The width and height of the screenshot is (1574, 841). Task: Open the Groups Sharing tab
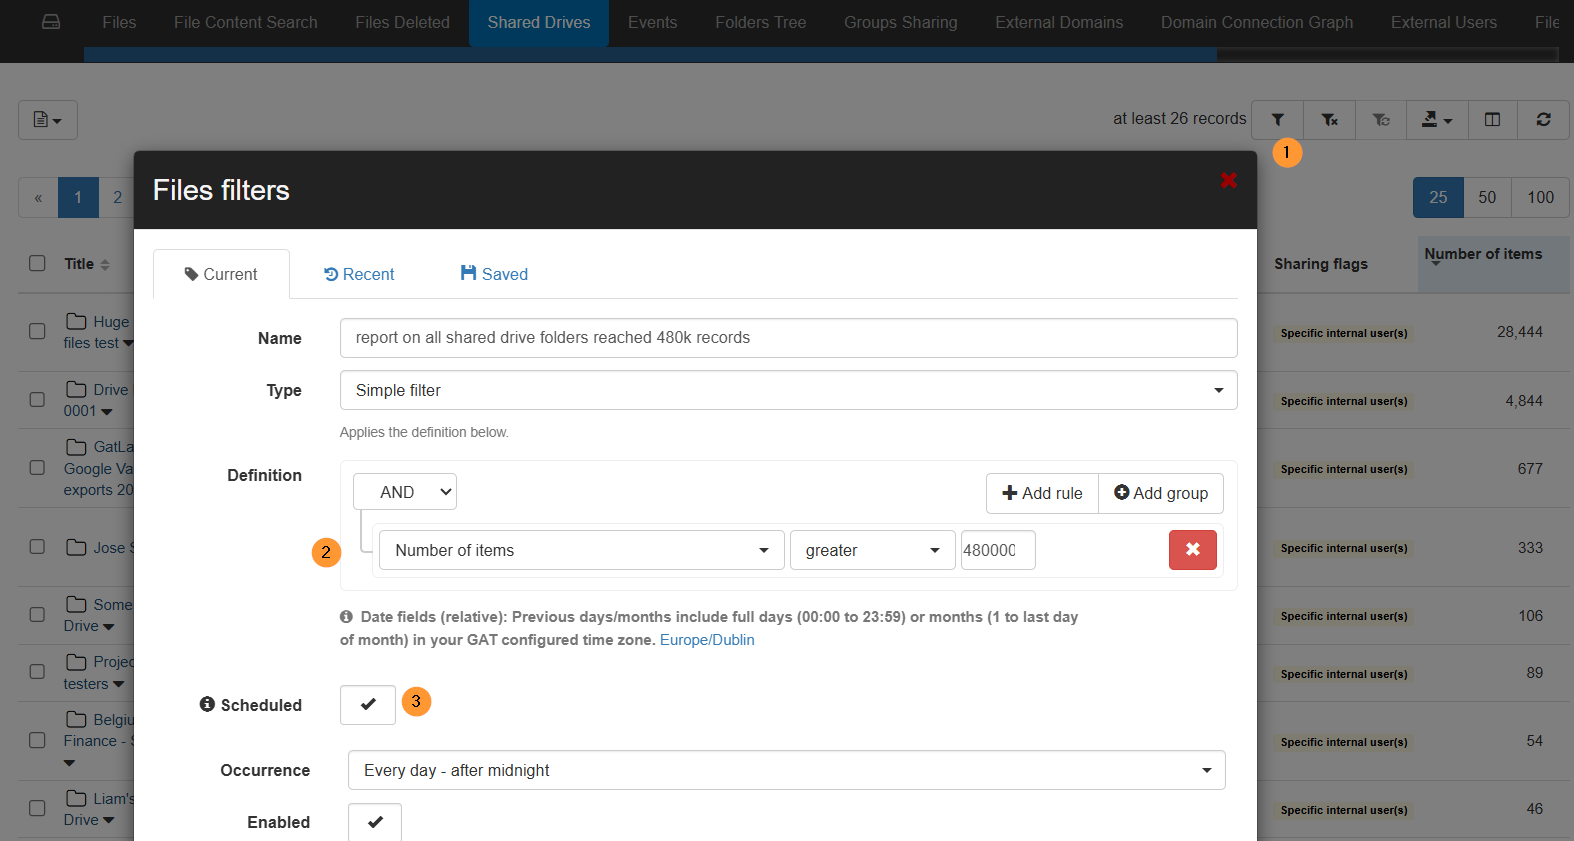[901, 22]
